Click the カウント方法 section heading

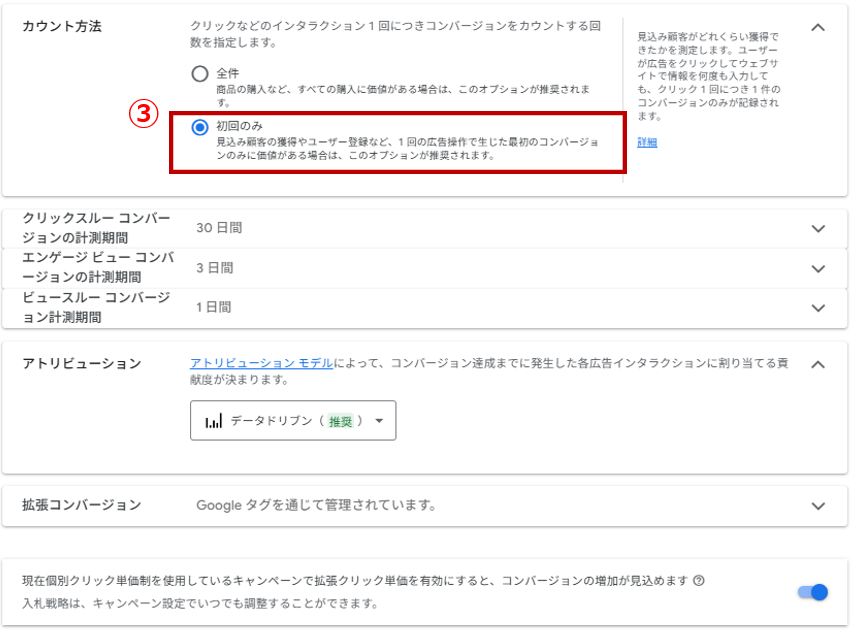(x=62, y=27)
